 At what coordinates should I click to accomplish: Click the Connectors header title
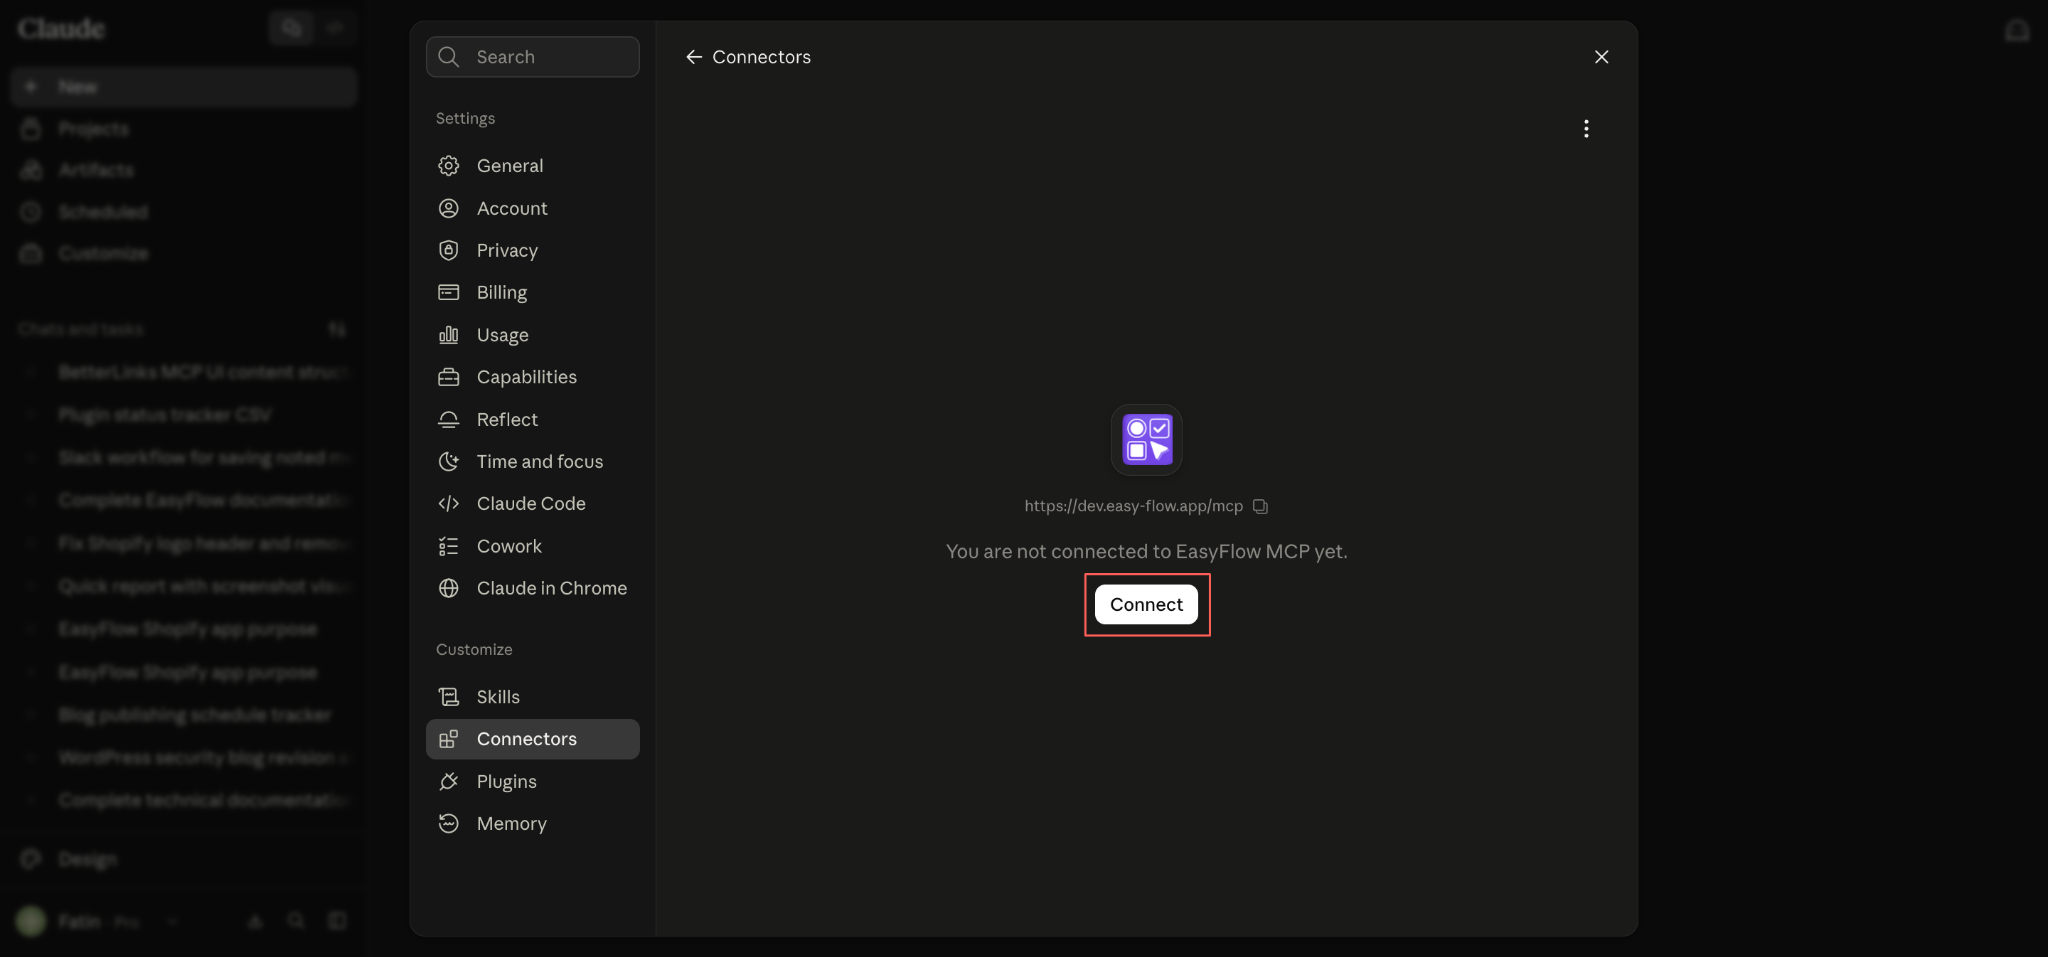pos(762,57)
